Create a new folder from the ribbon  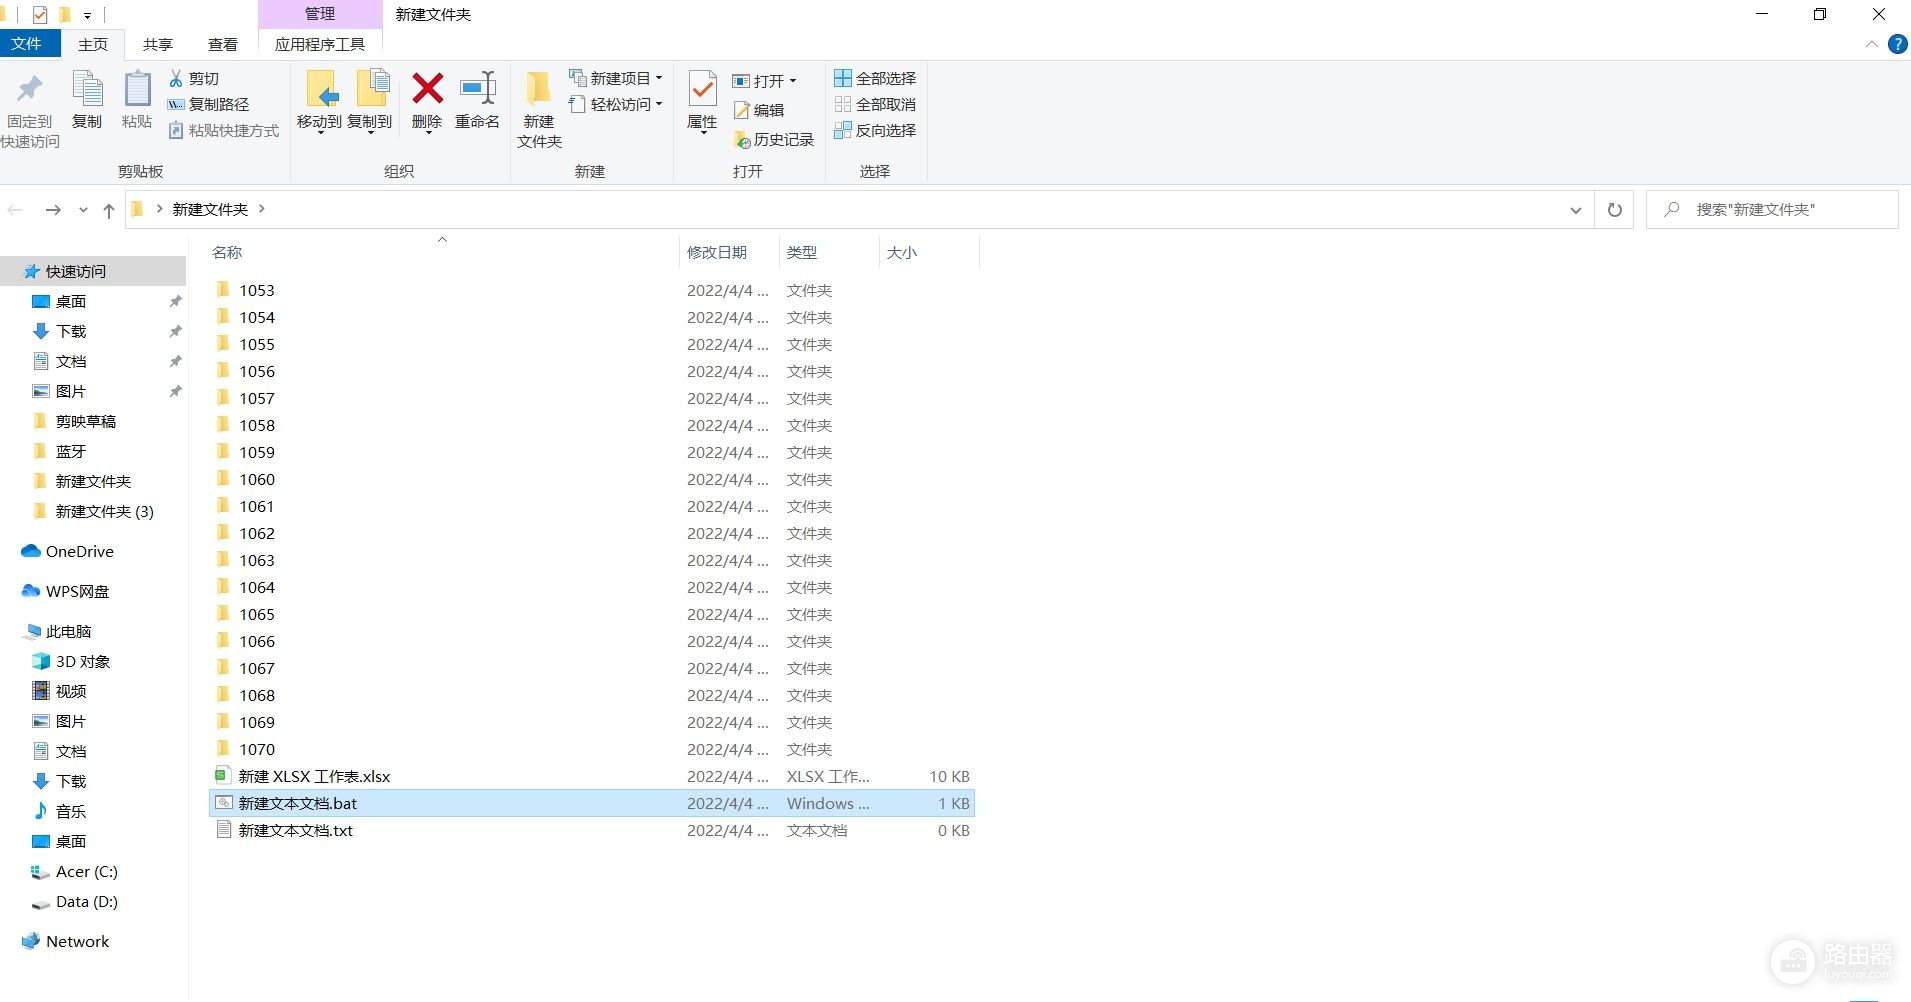tap(539, 111)
